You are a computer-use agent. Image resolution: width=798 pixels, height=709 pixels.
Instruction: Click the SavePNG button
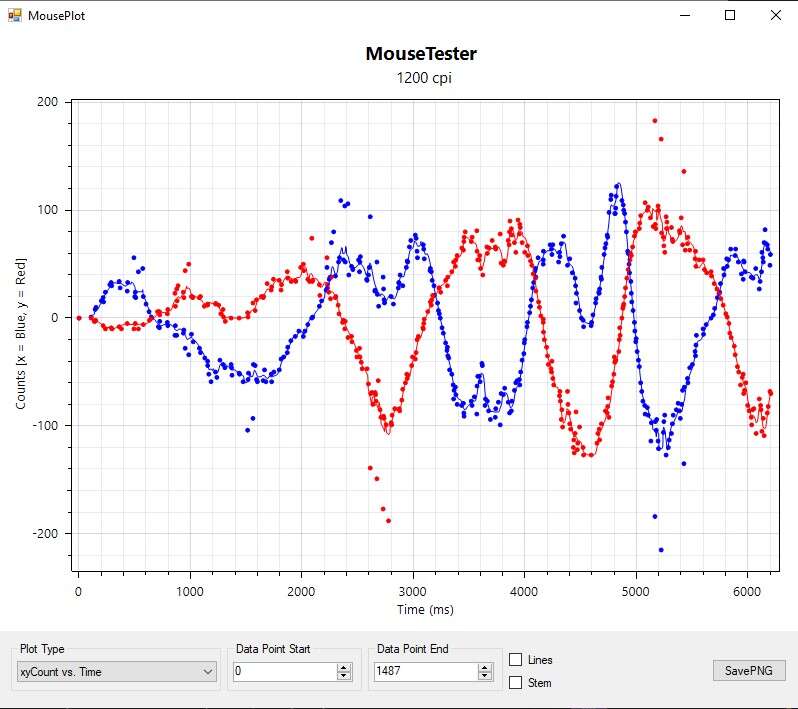tap(749, 671)
